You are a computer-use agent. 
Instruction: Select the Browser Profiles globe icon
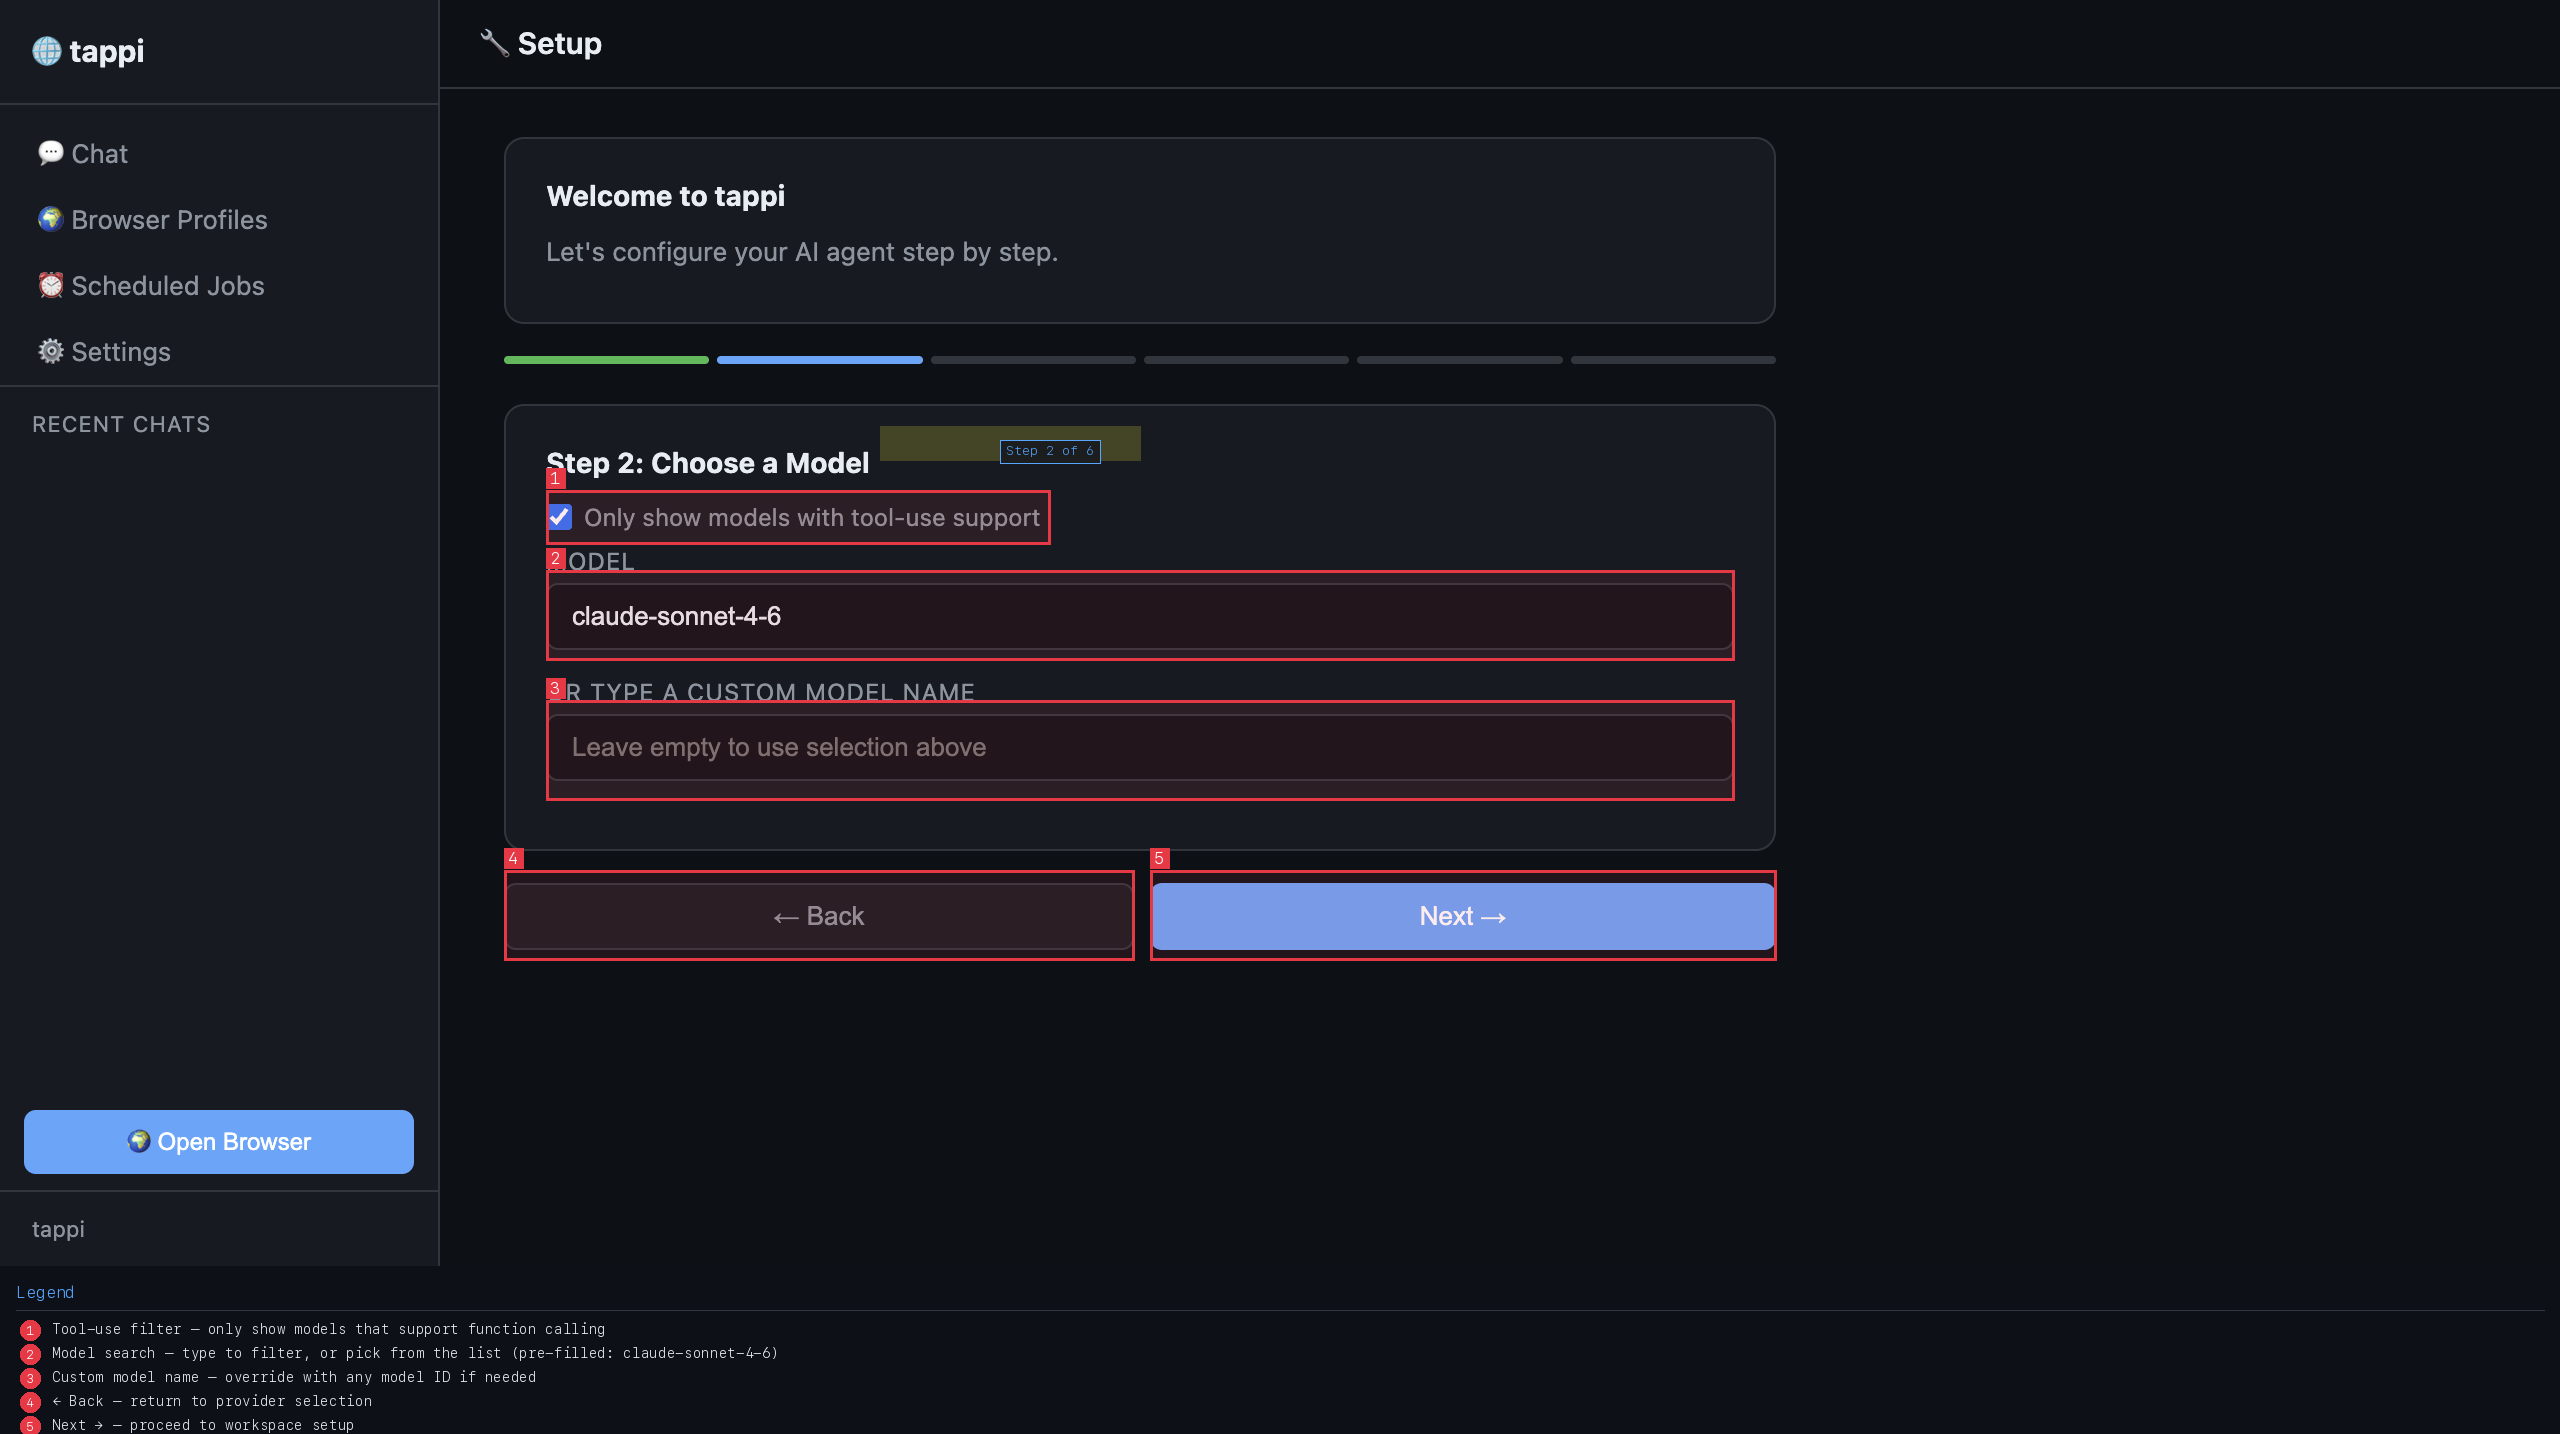(51, 219)
